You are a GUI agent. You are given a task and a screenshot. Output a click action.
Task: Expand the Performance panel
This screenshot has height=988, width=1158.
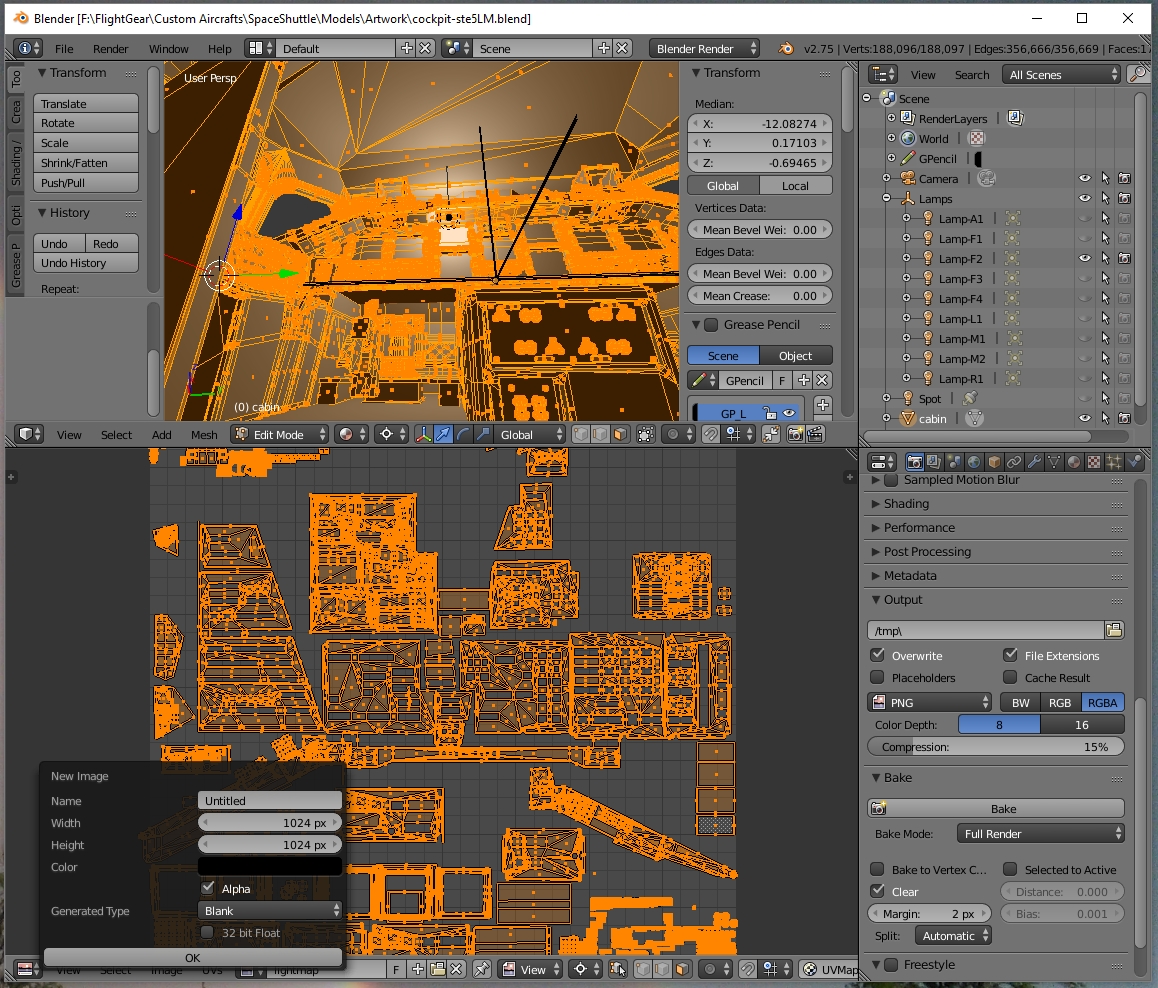(x=919, y=527)
